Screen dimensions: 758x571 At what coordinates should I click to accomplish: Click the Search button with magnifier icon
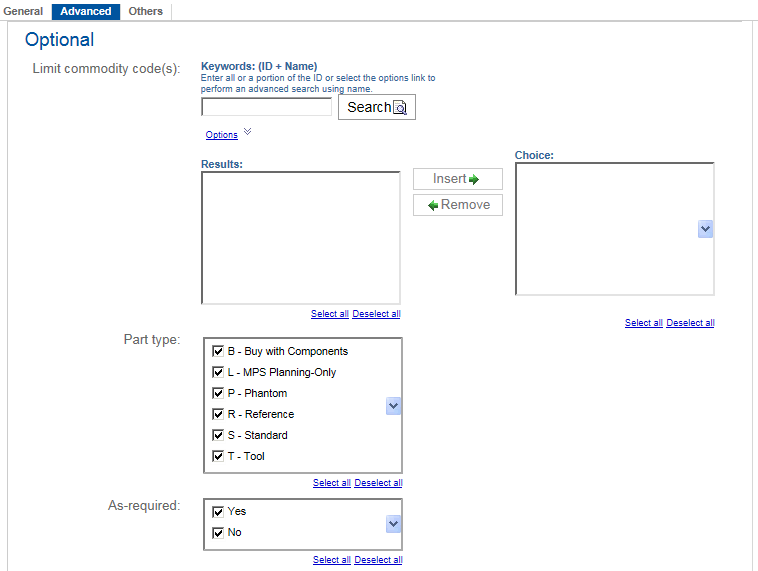[x=376, y=107]
